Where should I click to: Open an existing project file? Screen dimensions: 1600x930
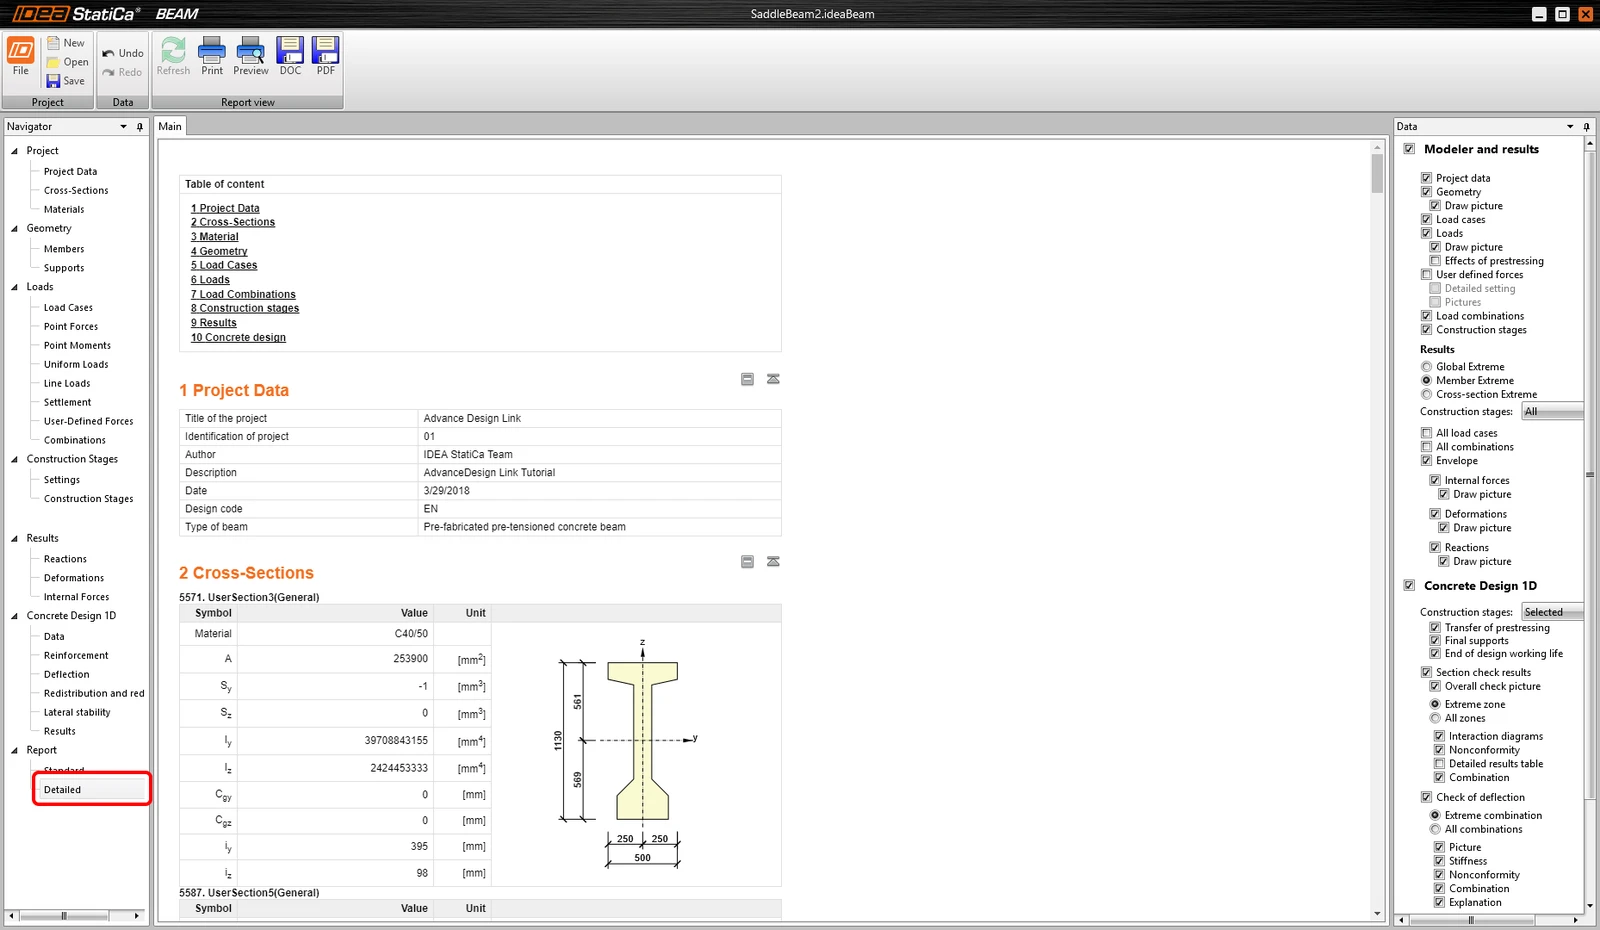point(67,62)
